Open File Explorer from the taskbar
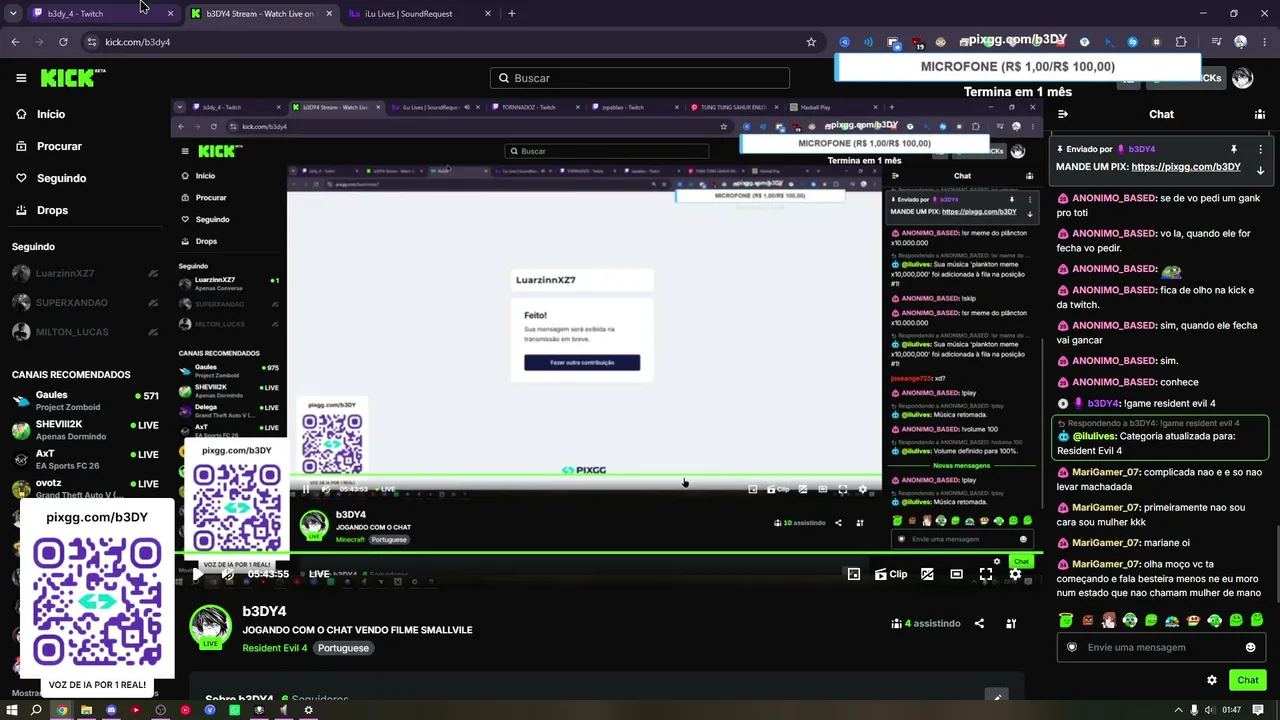The image size is (1280, 720). [x=86, y=710]
